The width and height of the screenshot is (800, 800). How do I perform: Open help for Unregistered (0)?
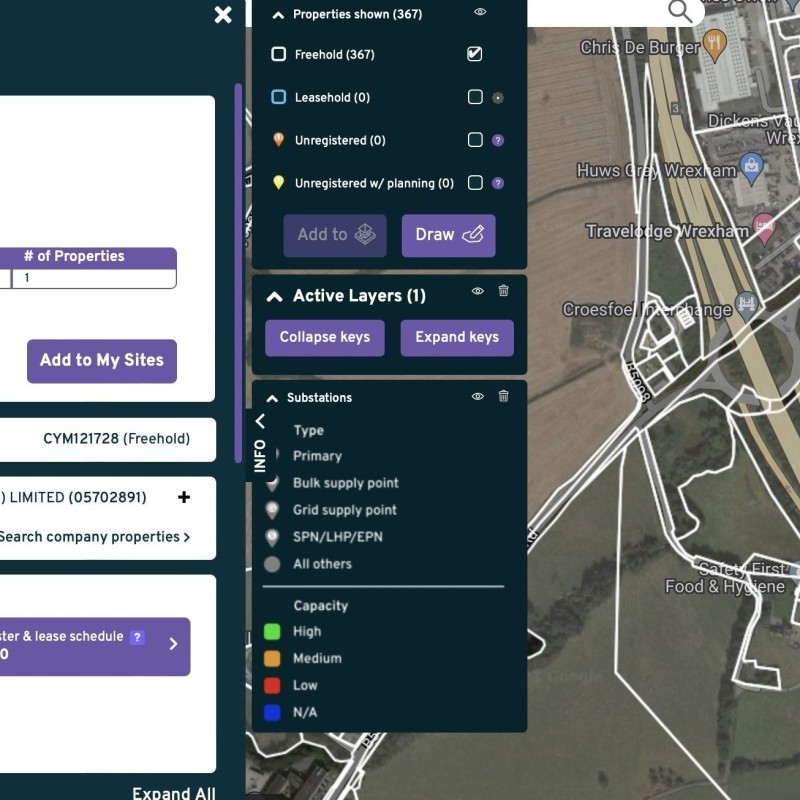[x=498, y=140]
